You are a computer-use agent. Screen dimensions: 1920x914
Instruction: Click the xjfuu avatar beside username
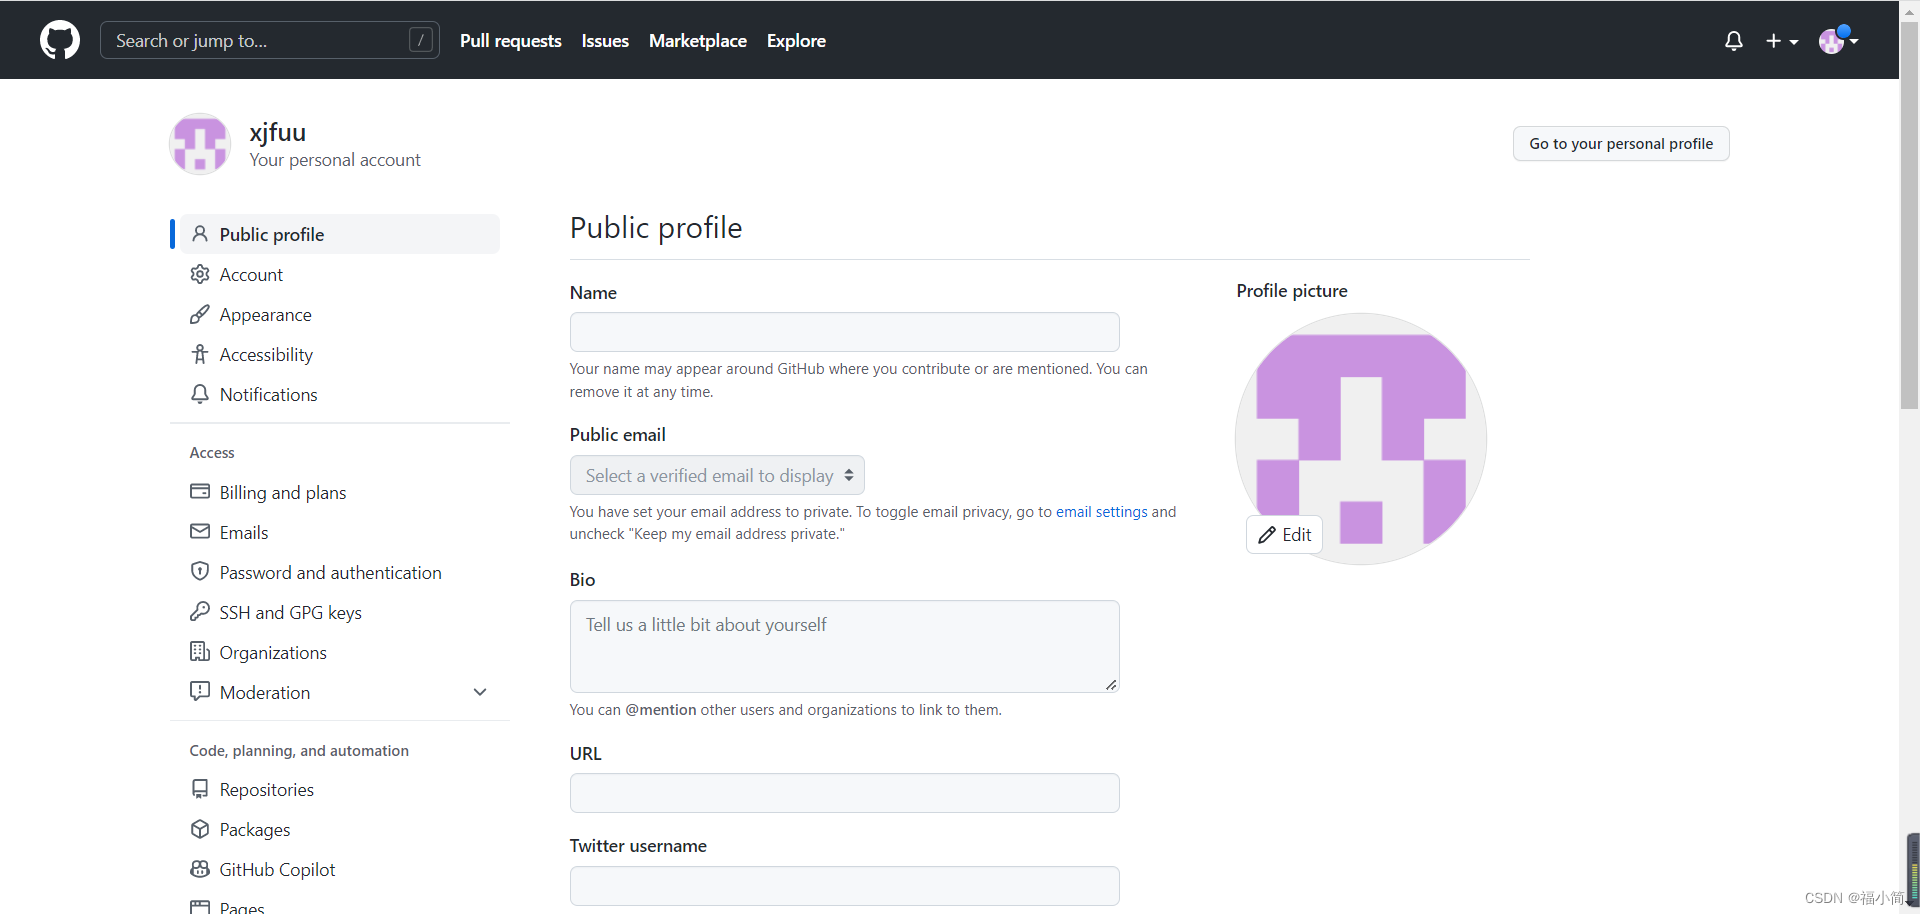tap(200, 144)
